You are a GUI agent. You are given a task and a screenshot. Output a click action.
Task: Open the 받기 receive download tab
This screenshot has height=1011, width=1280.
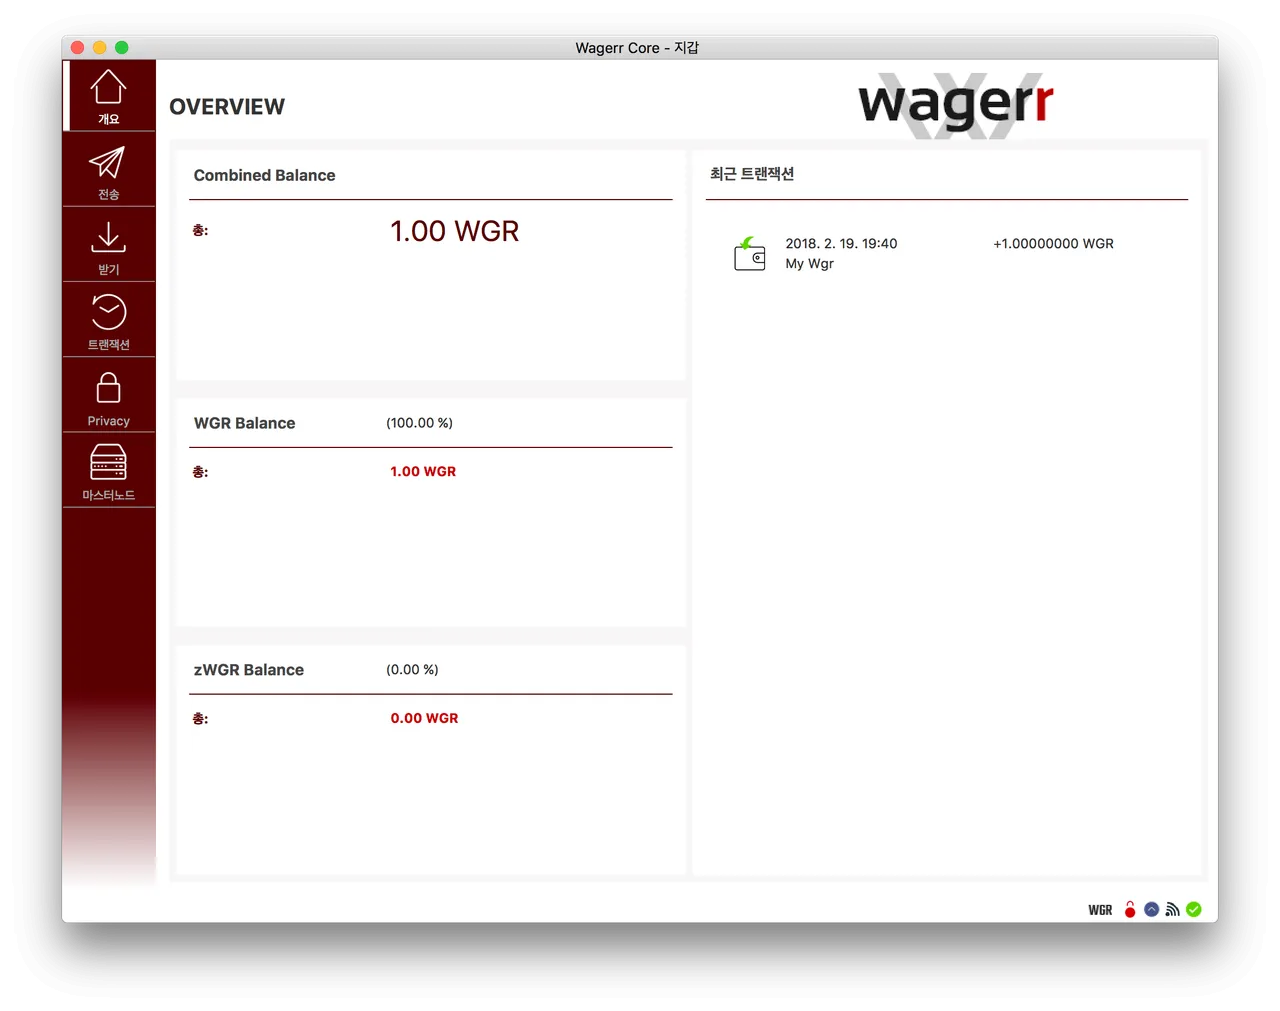point(109,245)
